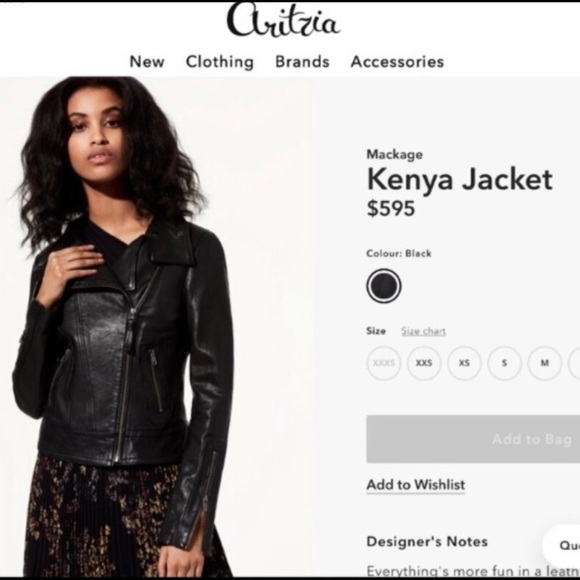Click the Mackage brand name
The height and width of the screenshot is (580, 580).
click(394, 154)
